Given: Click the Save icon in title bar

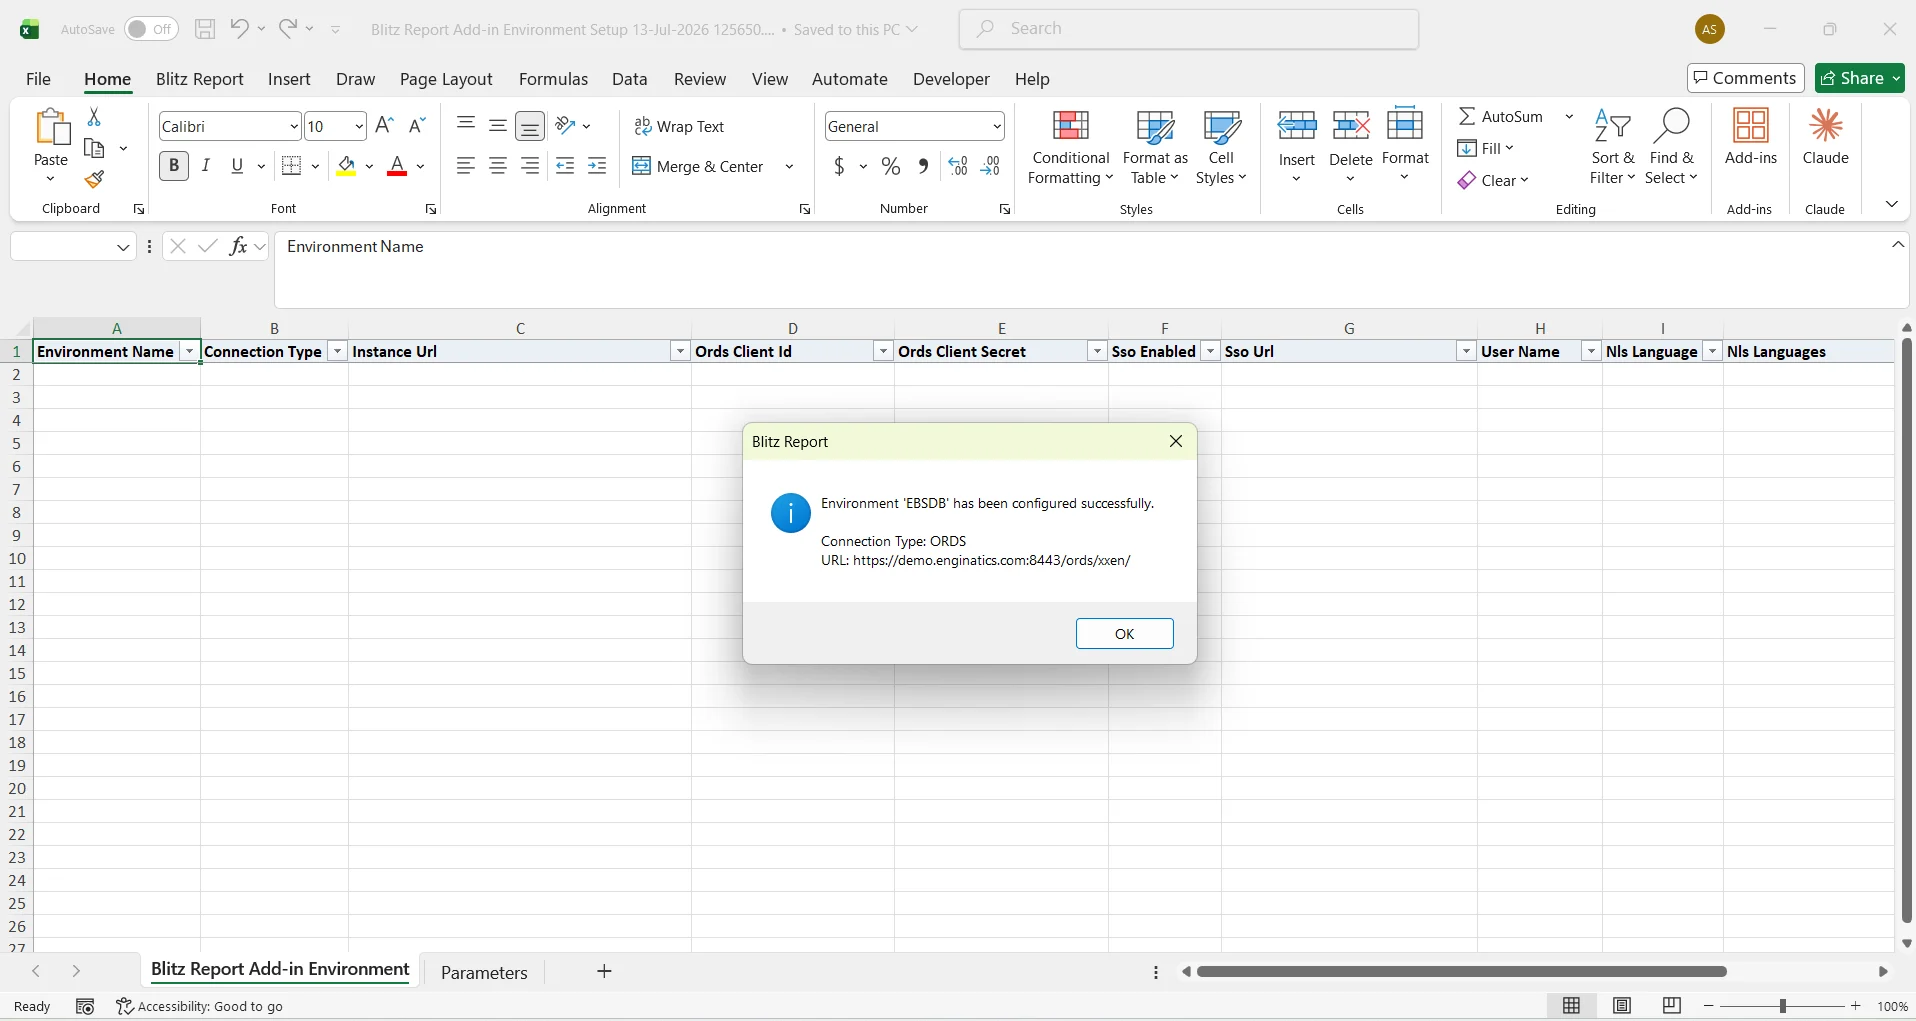Looking at the screenshot, I should 205,29.
